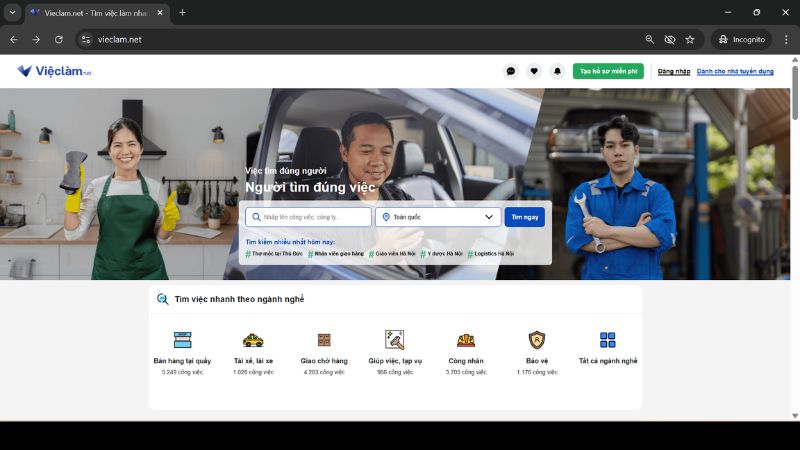Click the scrollbar down arrow

point(795,416)
